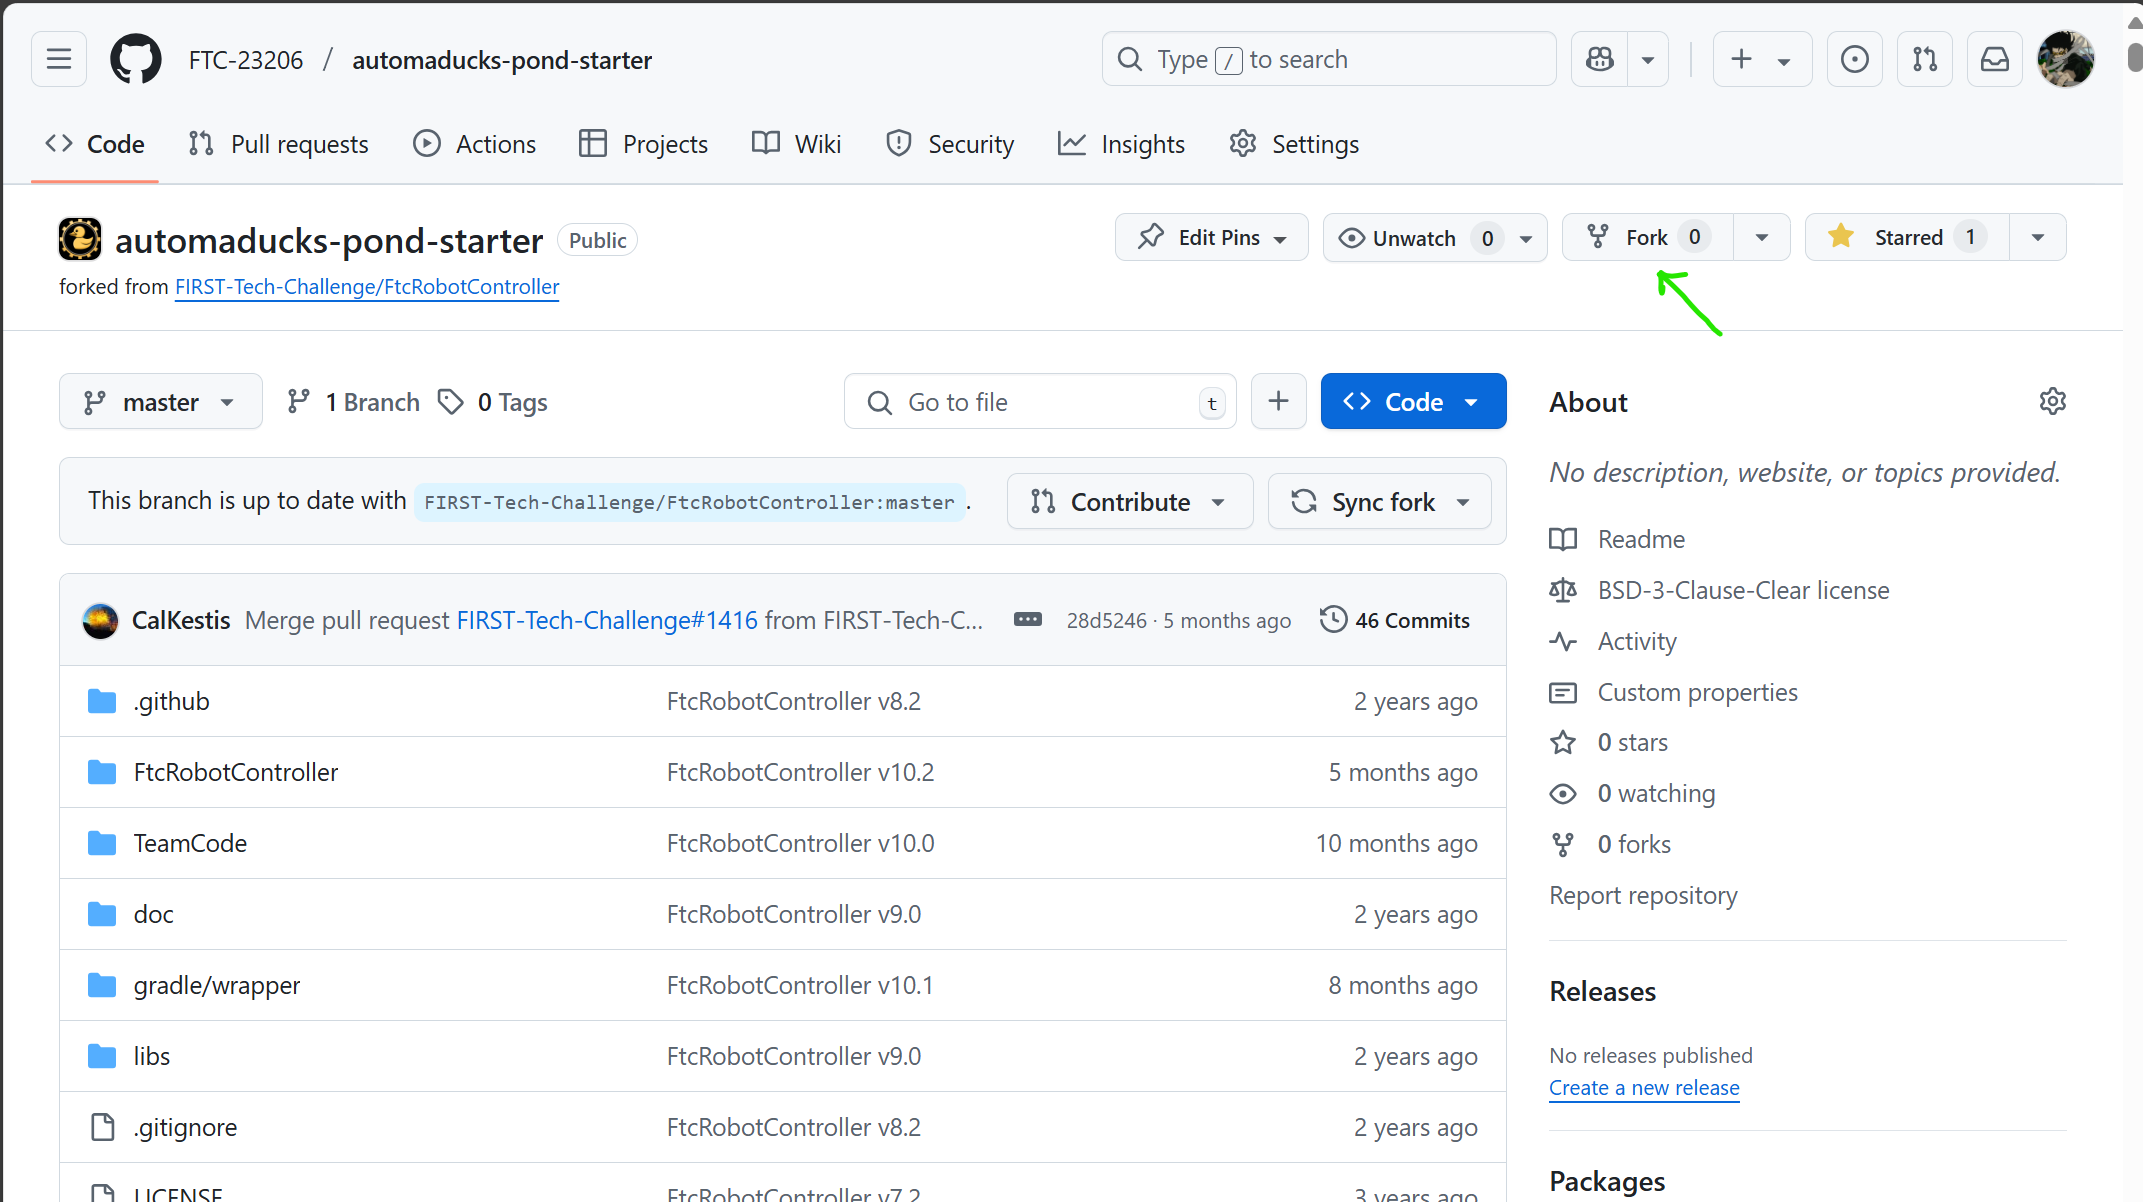
Task: Open FIRST-Tech-Challenge#1416 pull request link
Action: click(x=607, y=621)
